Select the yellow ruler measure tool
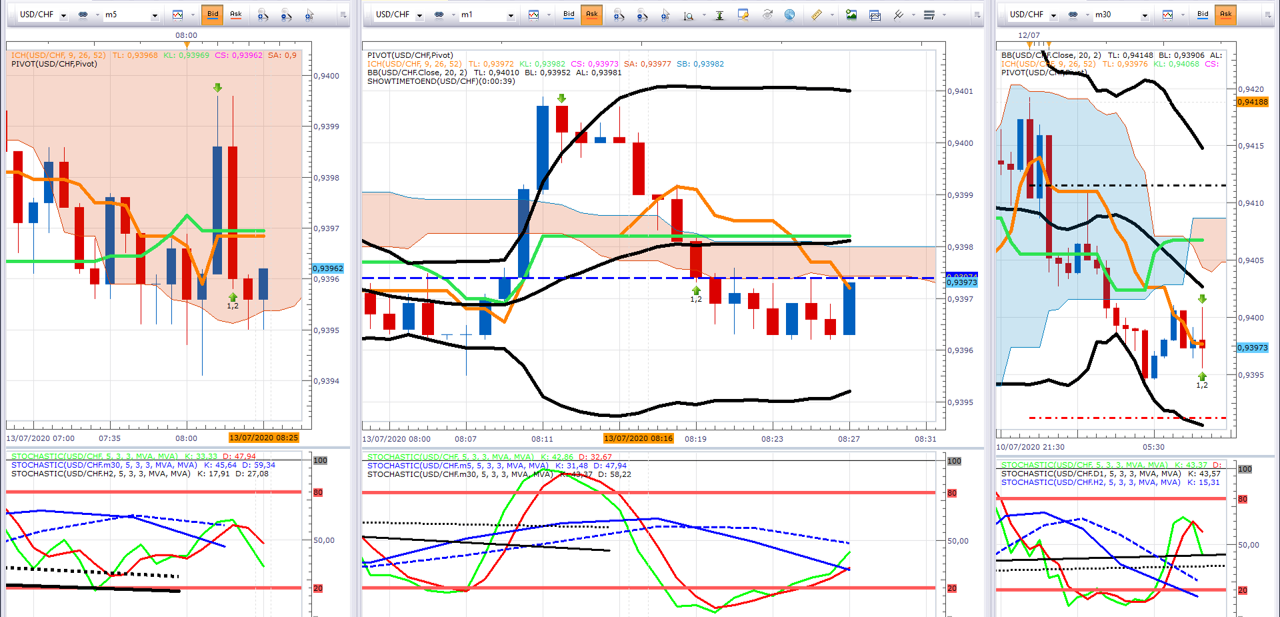The image size is (1280, 617). pyautogui.click(x=816, y=15)
